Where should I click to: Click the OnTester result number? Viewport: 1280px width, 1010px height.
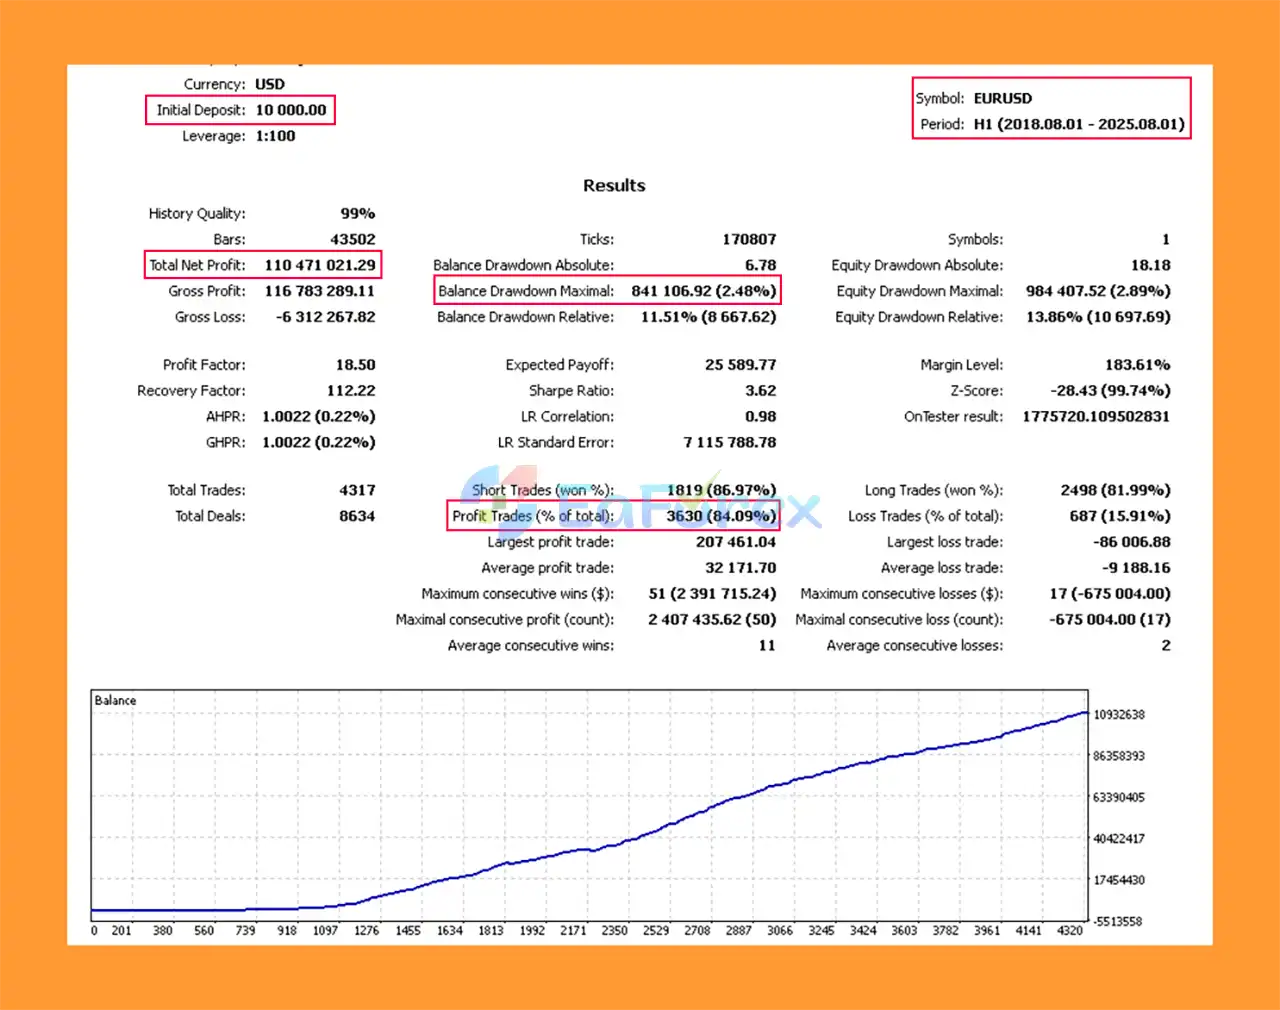click(x=1095, y=417)
